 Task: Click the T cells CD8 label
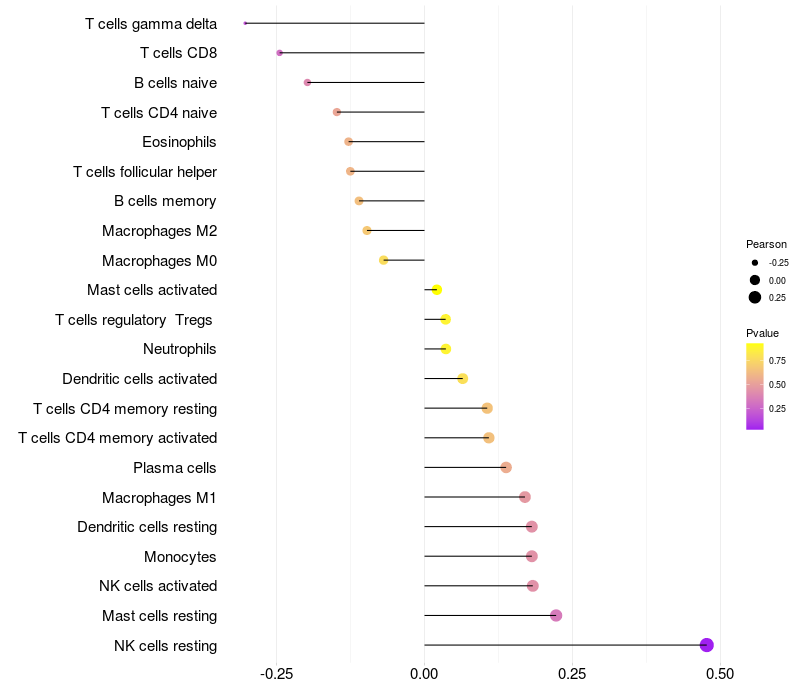point(179,53)
